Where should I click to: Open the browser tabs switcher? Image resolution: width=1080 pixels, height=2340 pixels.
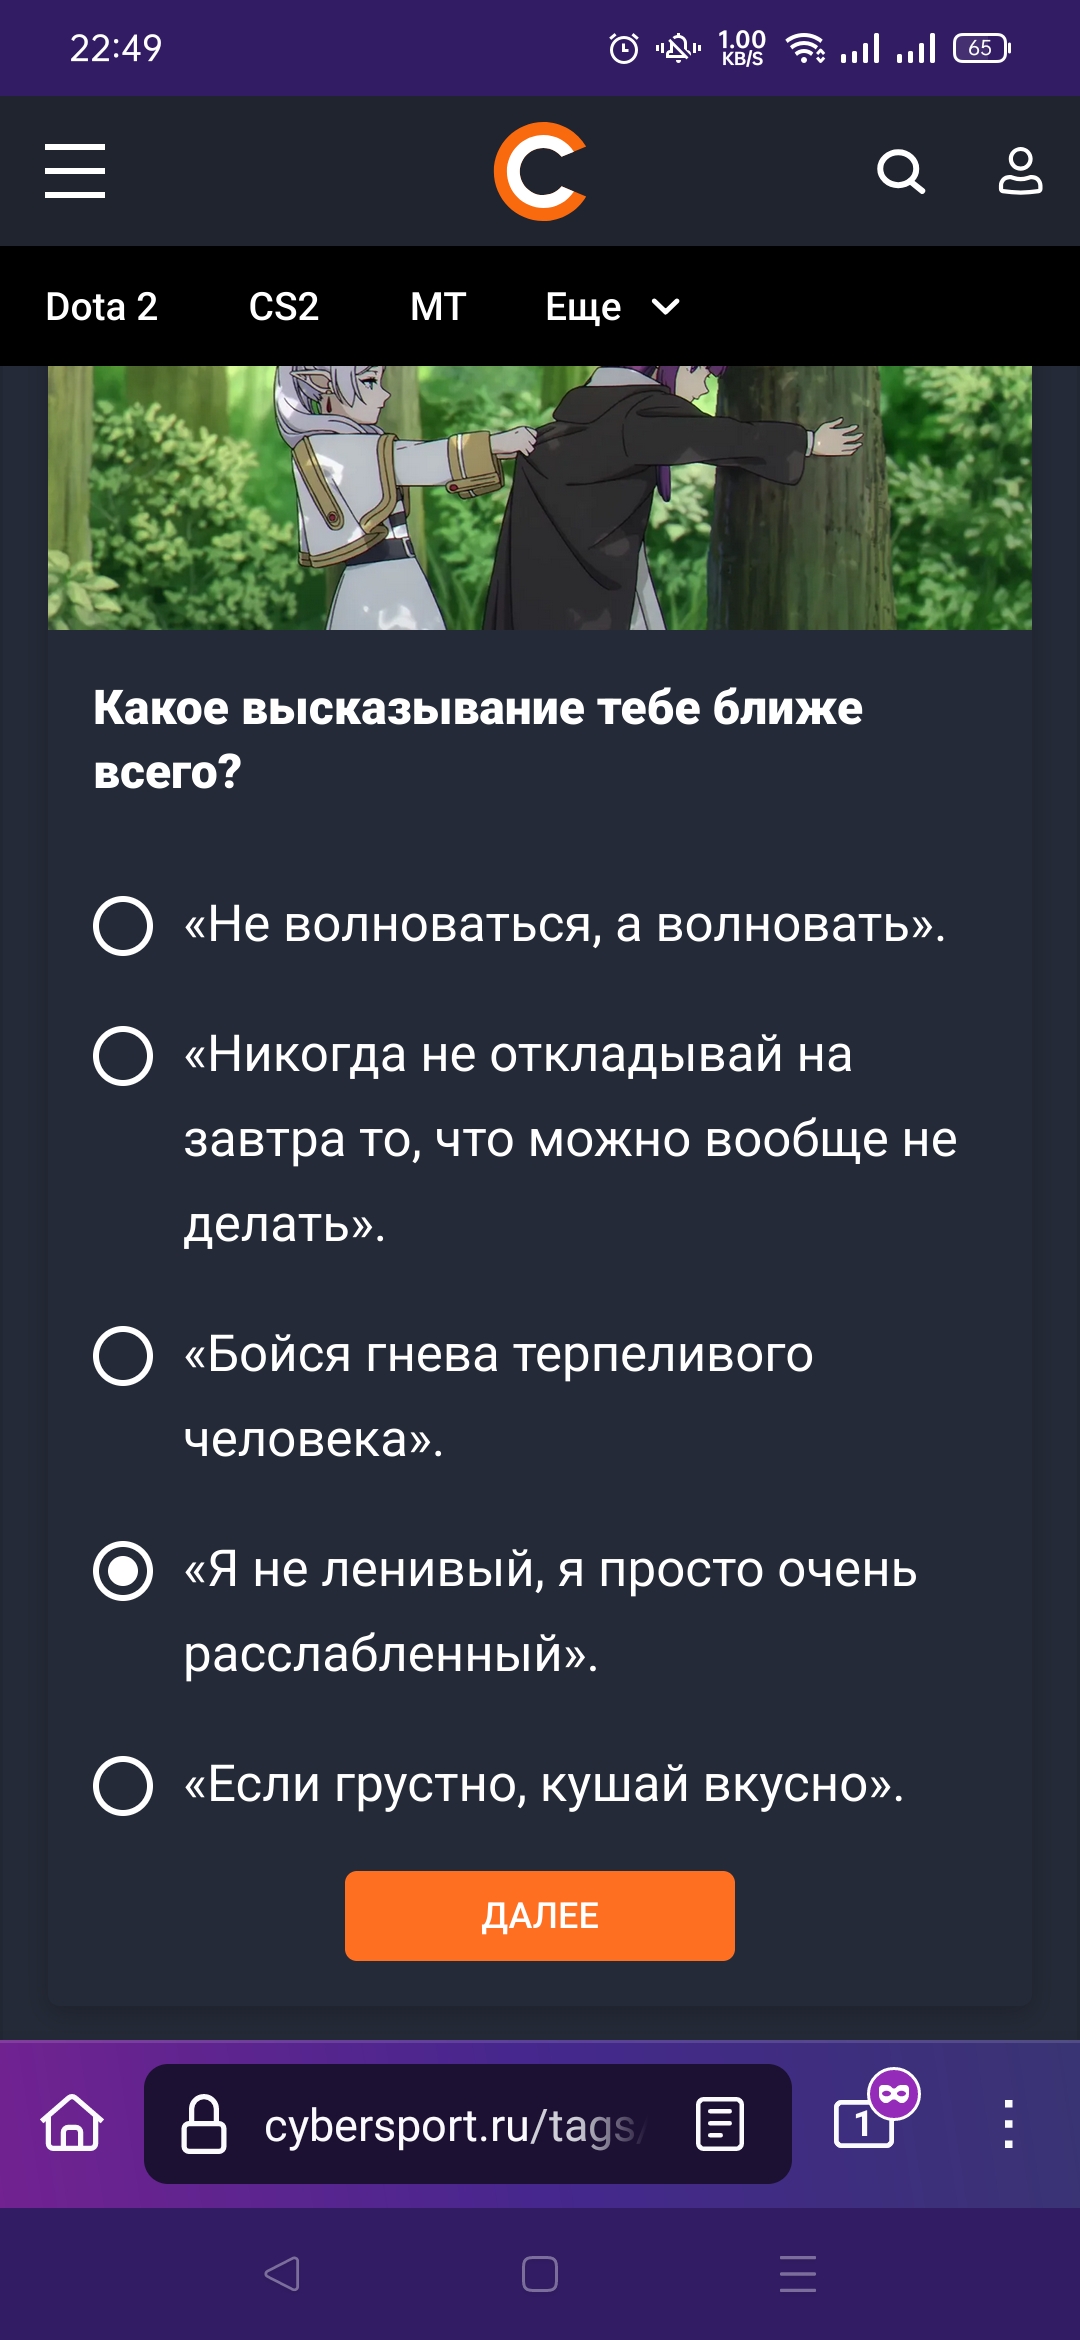[864, 2122]
